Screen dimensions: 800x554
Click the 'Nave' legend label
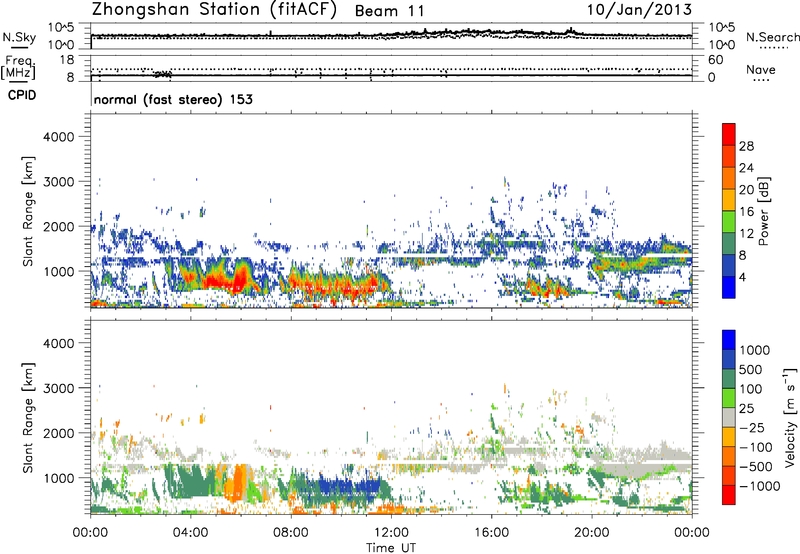point(761,70)
